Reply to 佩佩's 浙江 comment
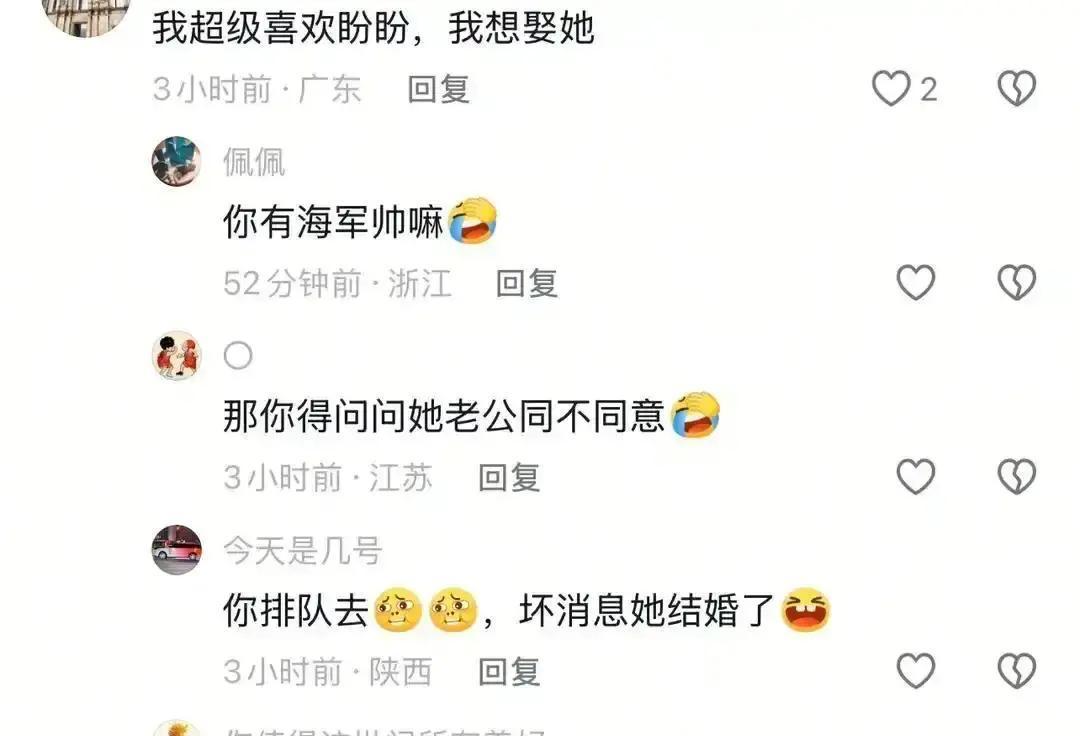 pyautogui.click(x=527, y=284)
